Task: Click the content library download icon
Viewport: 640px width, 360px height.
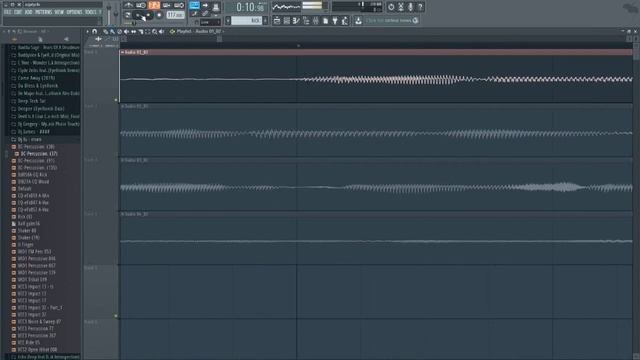Action: click(x=358, y=20)
